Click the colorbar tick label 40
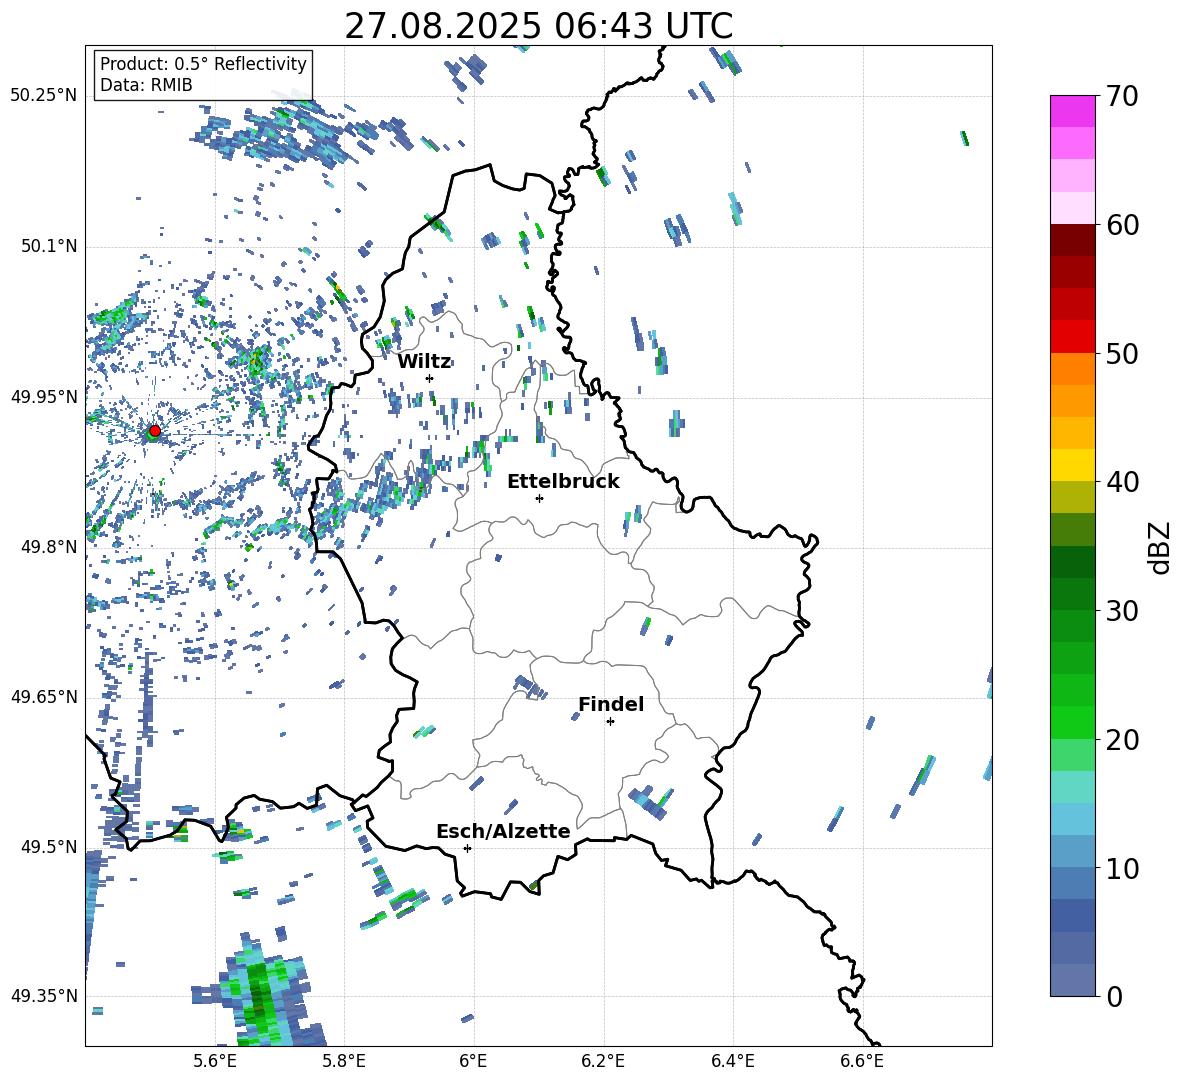Viewport: 1184px width, 1081px height. tap(1122, 482)
